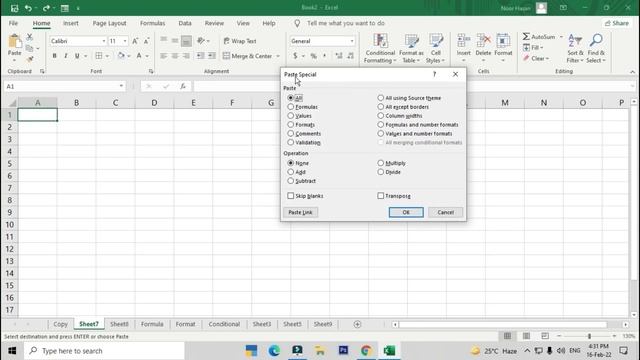
Task: Open font name Calibri dropdown
Action: tap(104, 41)
